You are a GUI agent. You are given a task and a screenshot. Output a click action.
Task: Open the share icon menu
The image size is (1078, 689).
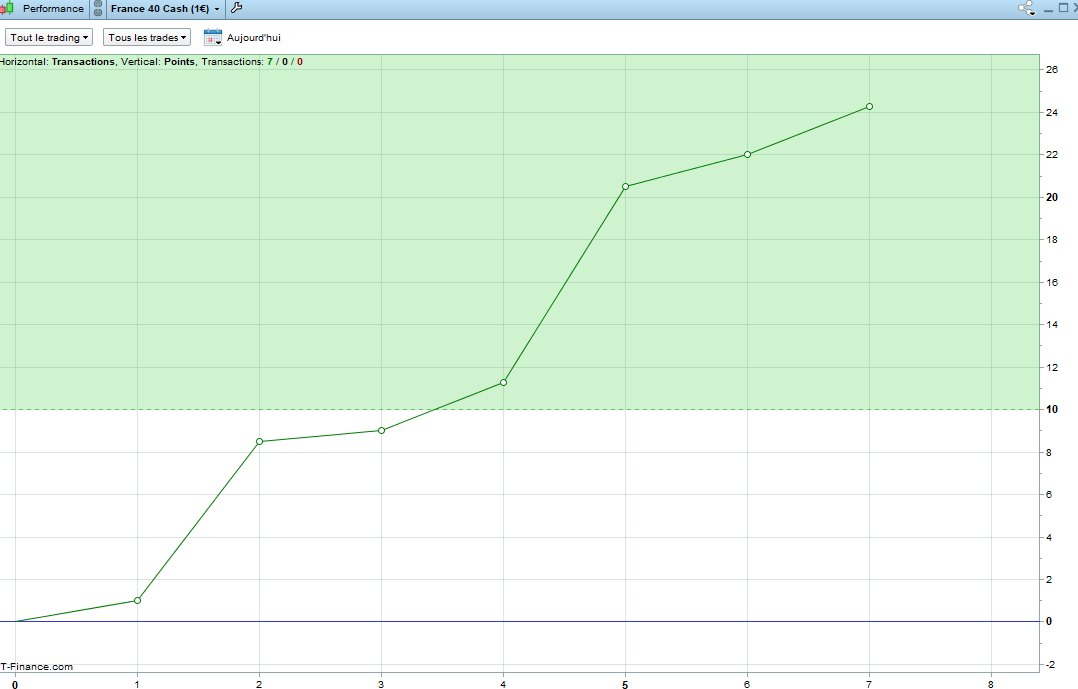pyautogui.click(x=1026, y=8)
